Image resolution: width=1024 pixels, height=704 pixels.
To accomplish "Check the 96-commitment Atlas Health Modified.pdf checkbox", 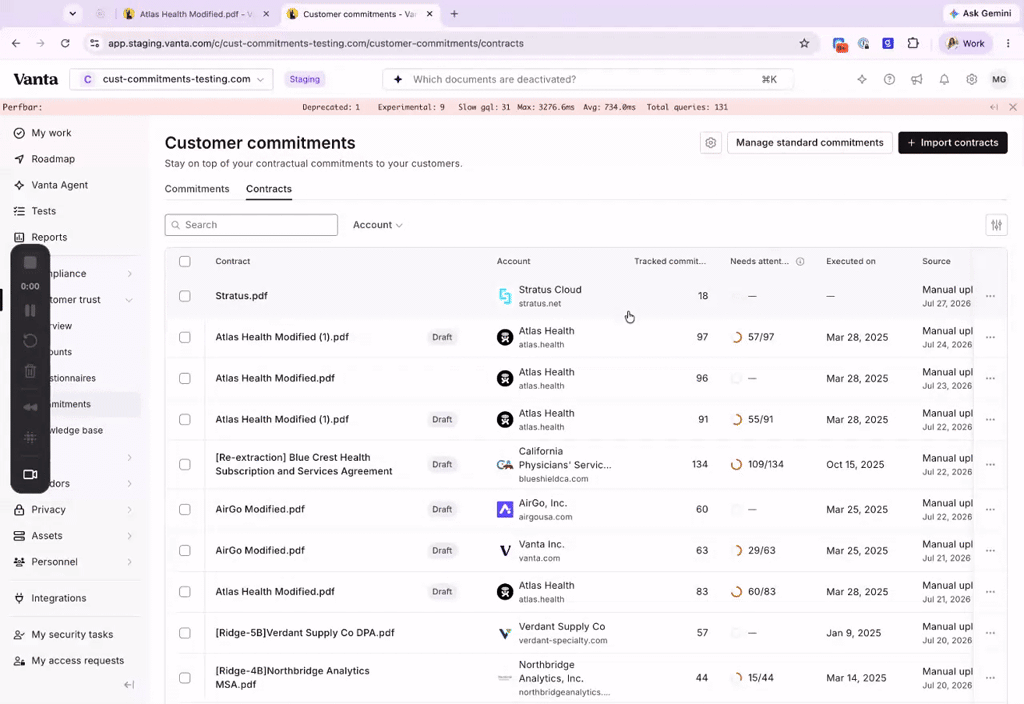I will 185,378.
